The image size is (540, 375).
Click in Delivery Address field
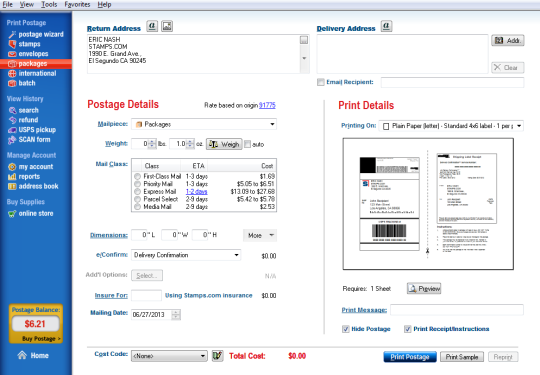[402, 54]
